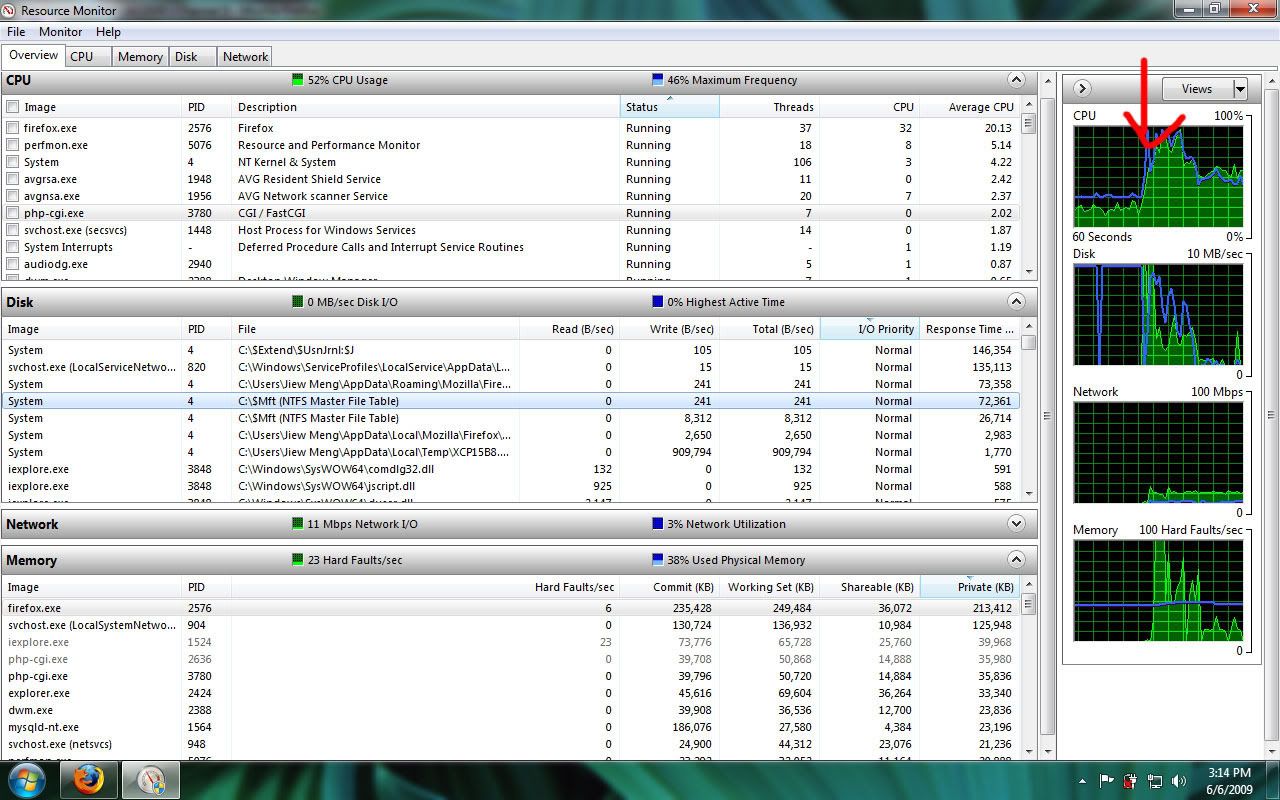The height and width of the screenshot is (800, 1280).
Task: Show hidden system tray icons
Action: click(x=1082, y=781)
